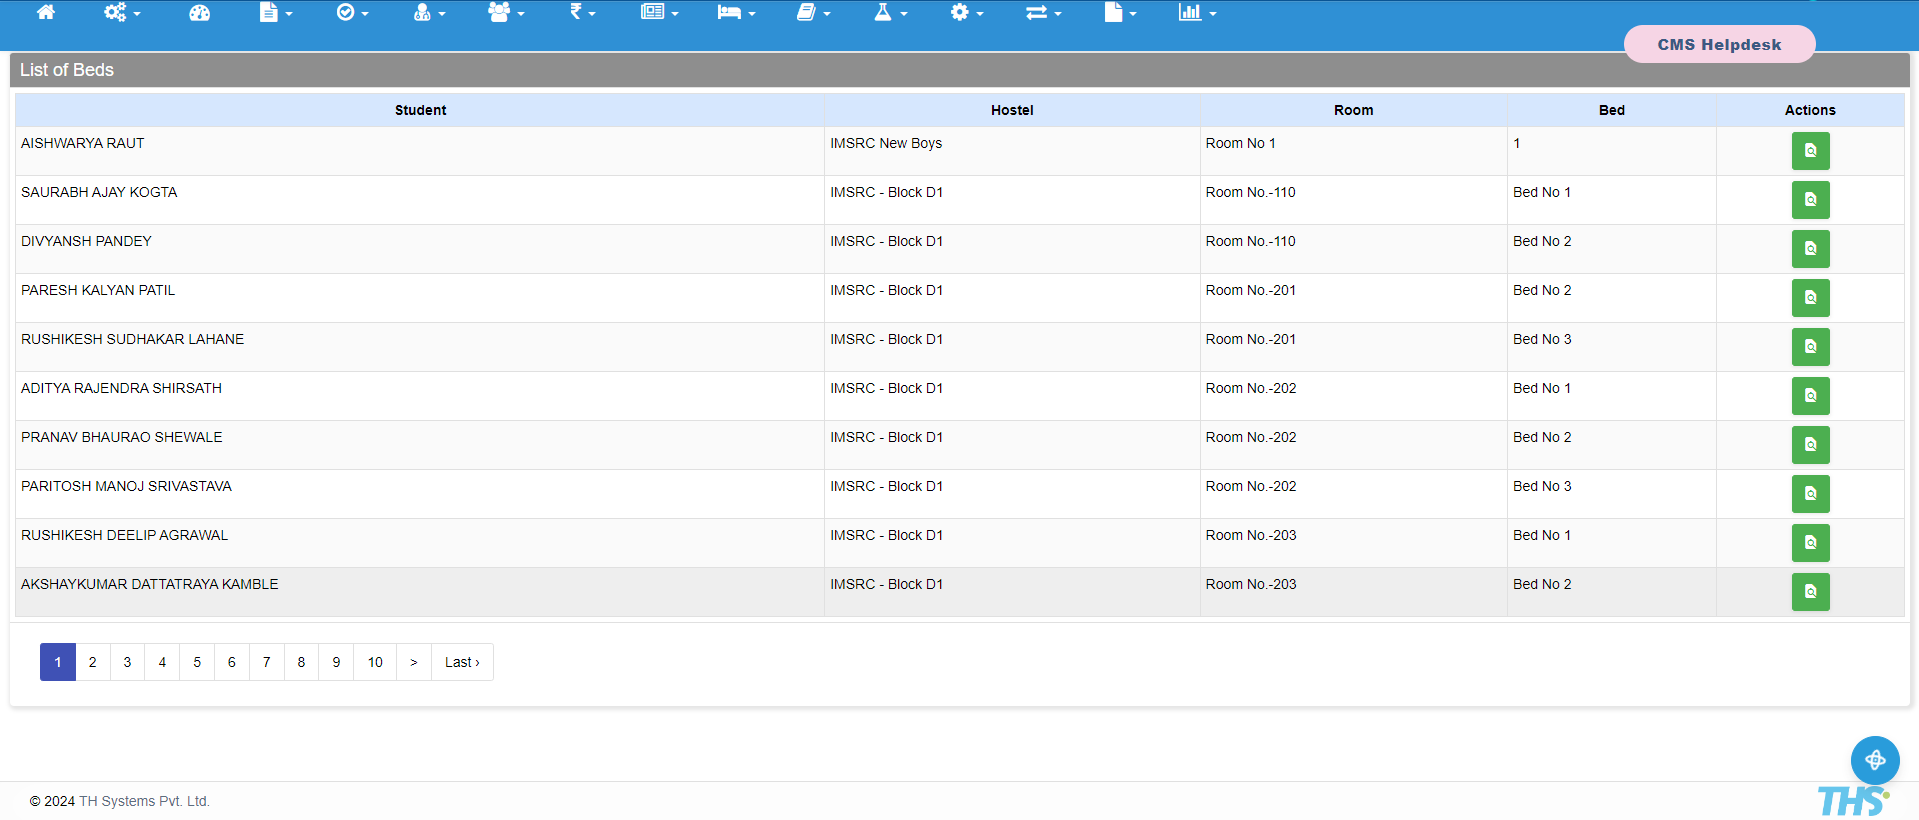The height and width of the screenshot is (820, 1919).
Task: Click the next page arrow
Action: [414, 662]
